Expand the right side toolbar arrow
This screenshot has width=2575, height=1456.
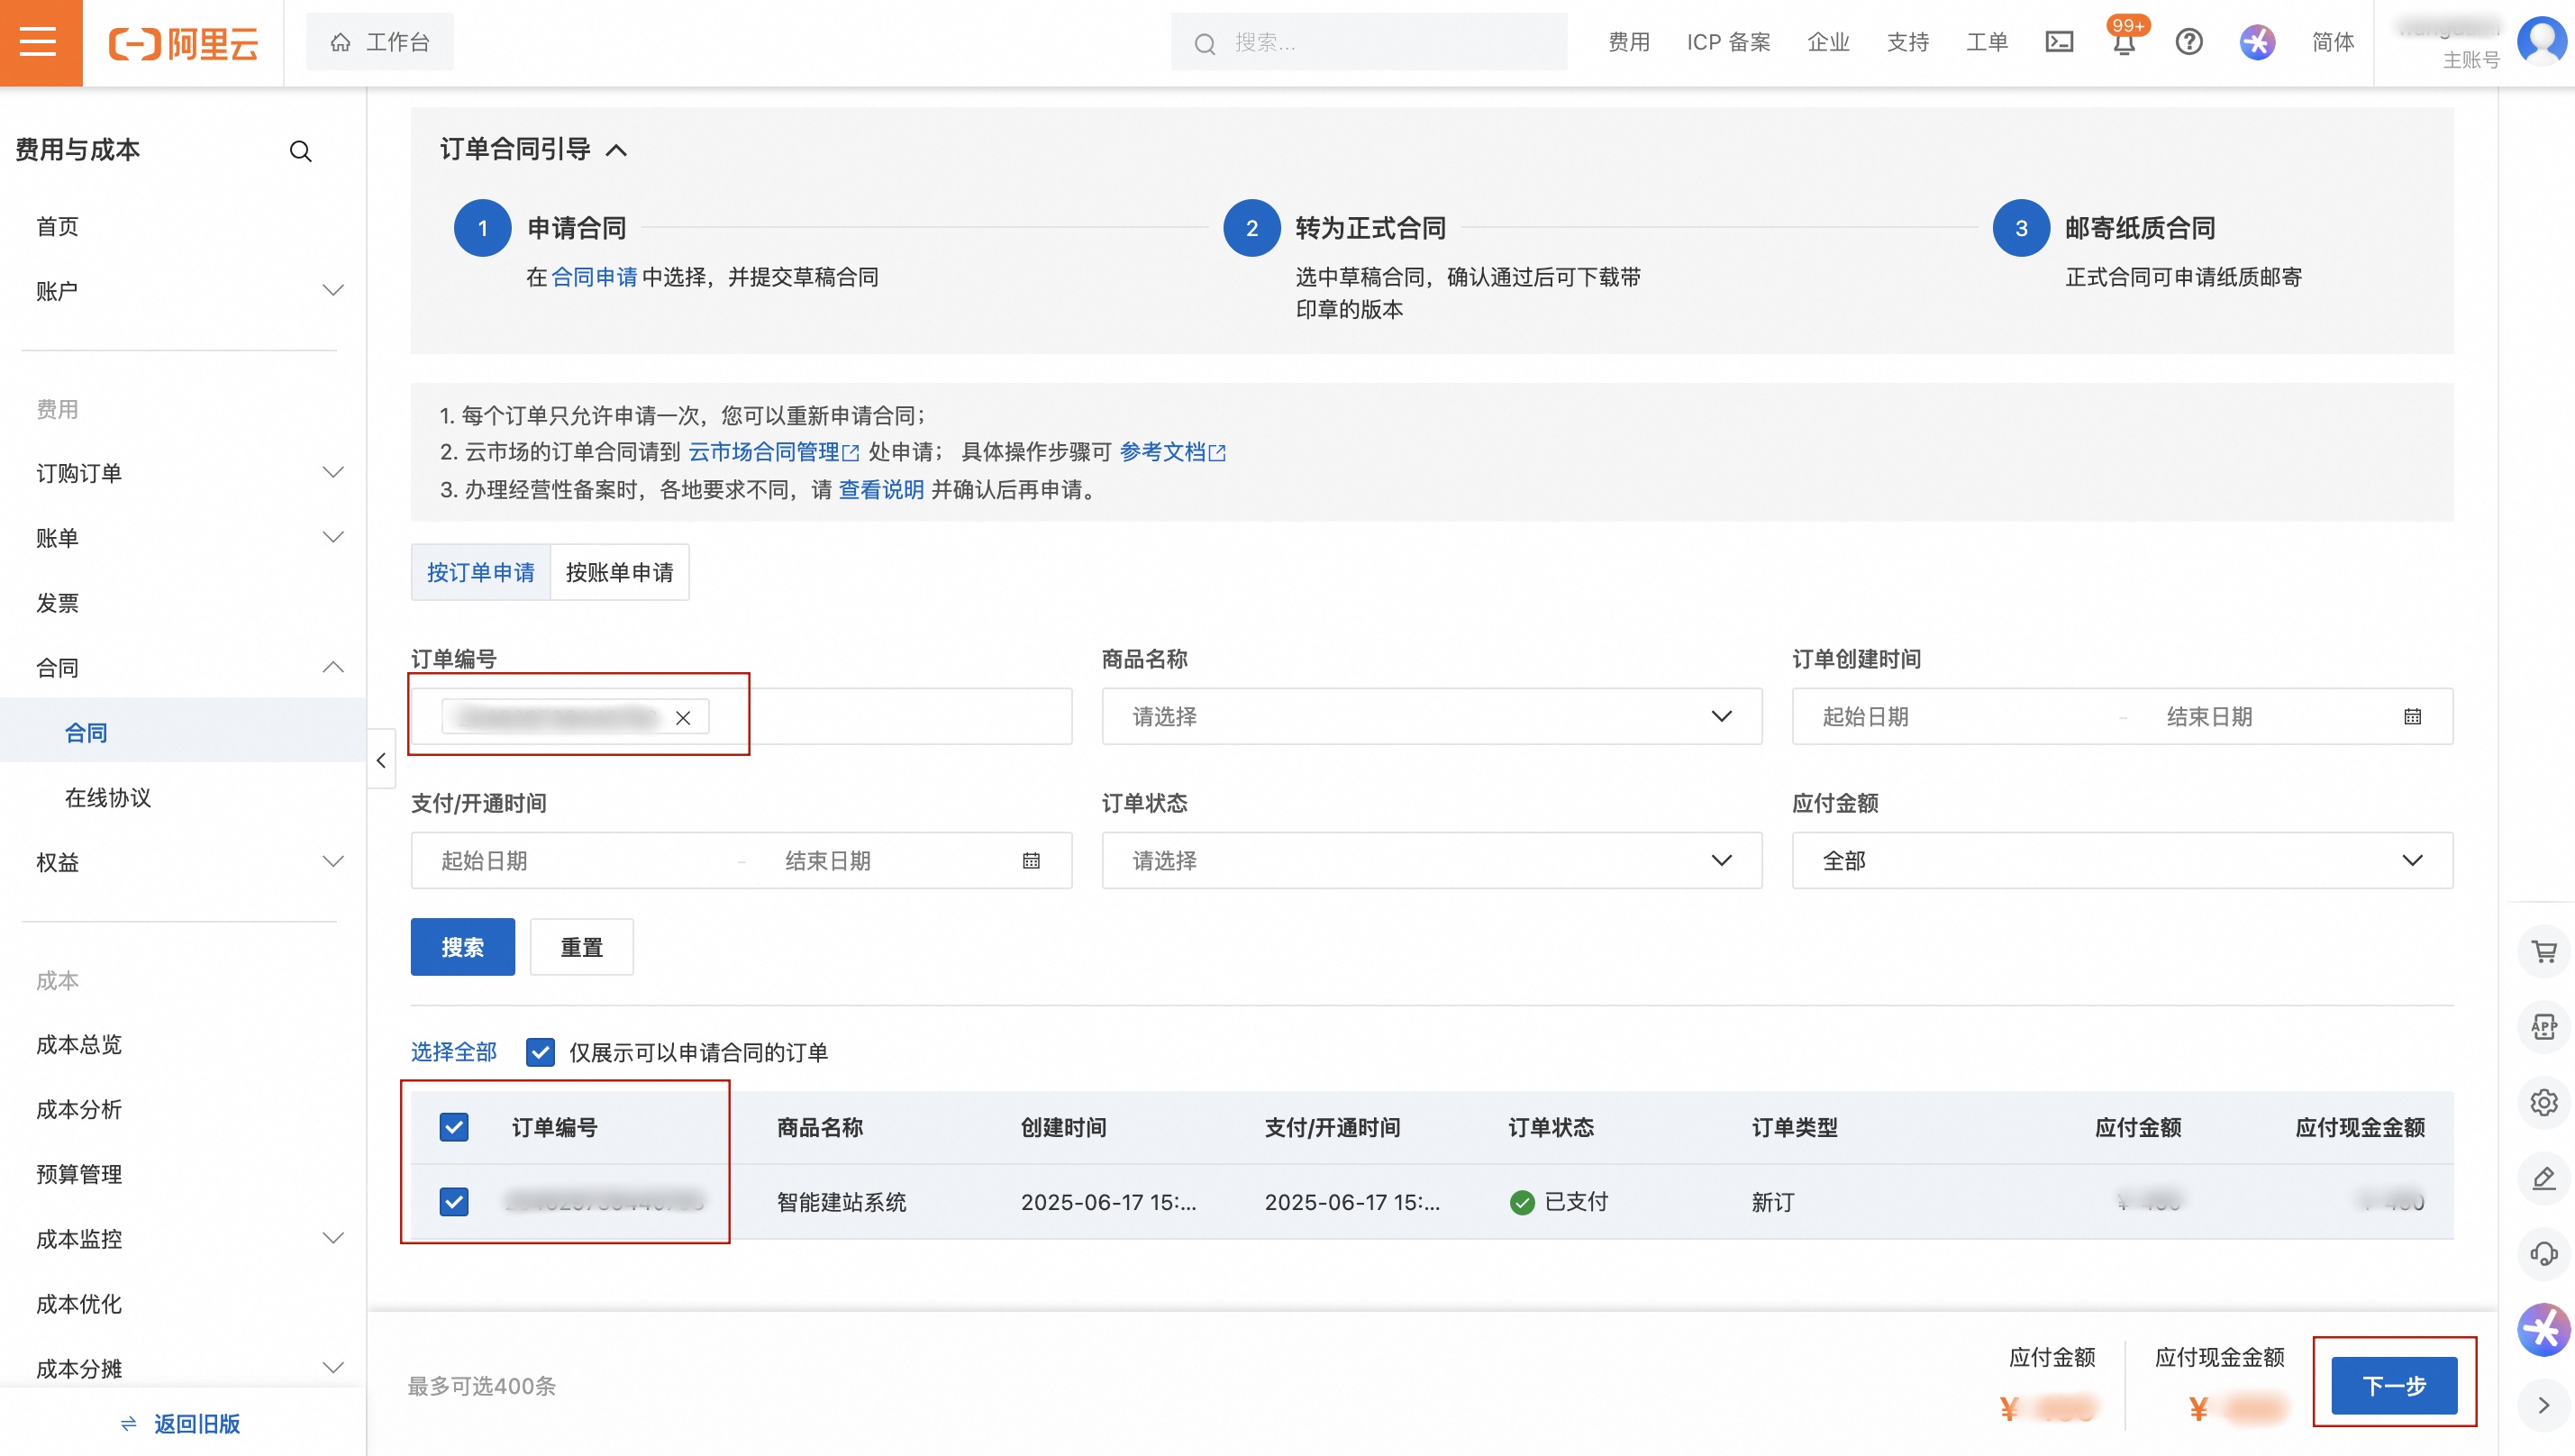click(x=2543, y=1405)
